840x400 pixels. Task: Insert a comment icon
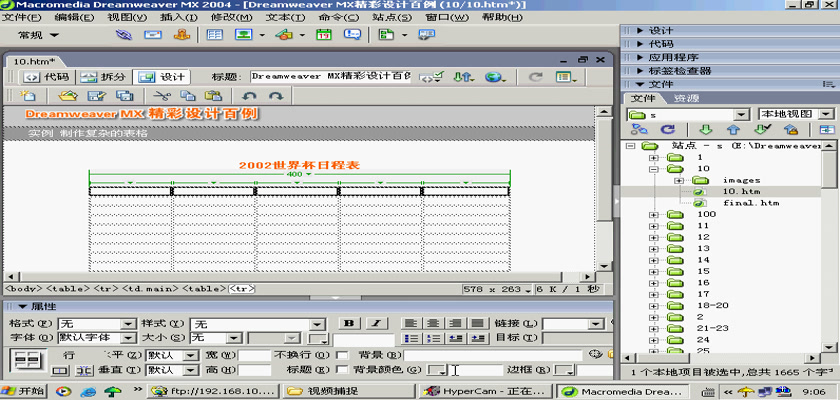pos(352,35)
